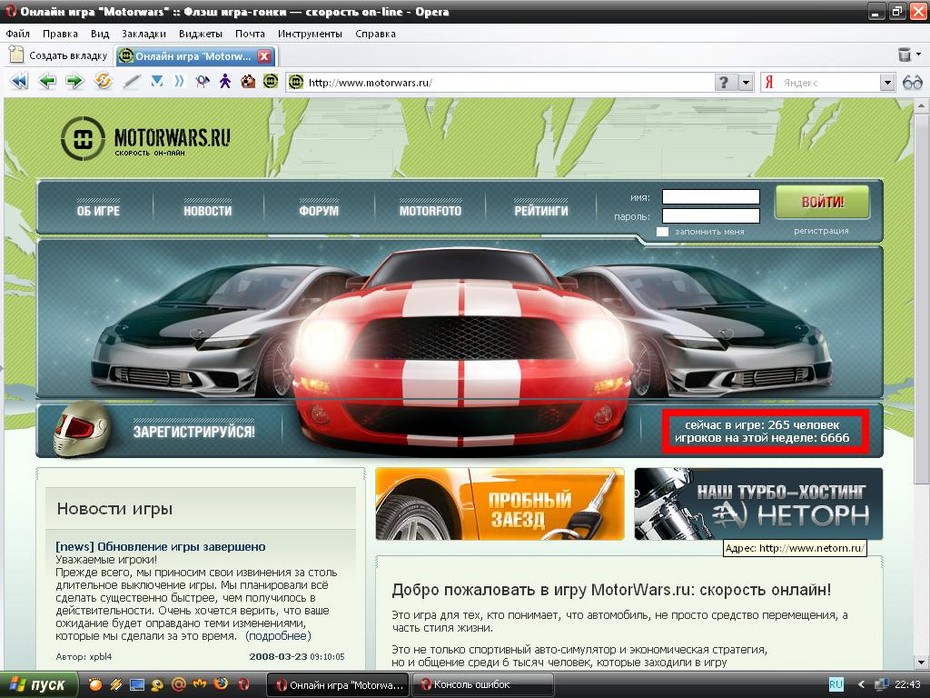
Task: Open the Файл menu
Action: click(x=18, y=34)
